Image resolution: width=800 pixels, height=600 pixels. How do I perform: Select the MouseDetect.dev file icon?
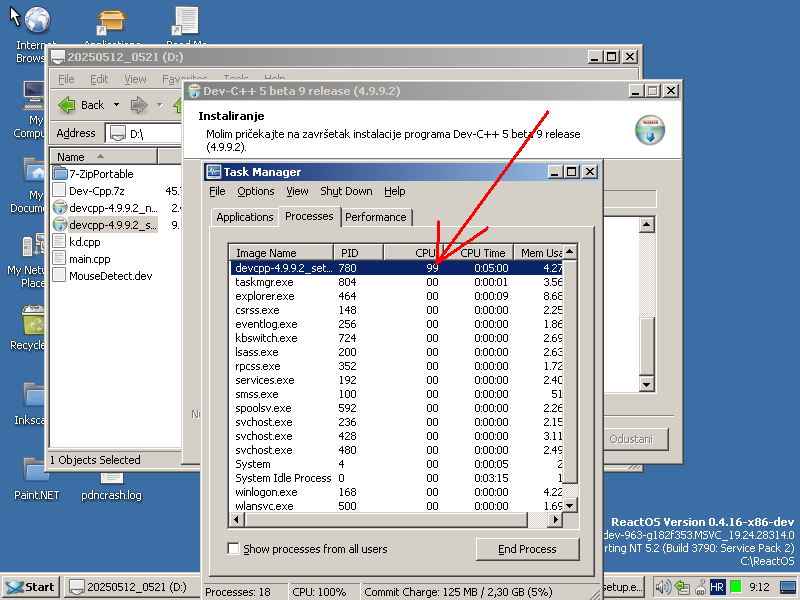(60, 276)
